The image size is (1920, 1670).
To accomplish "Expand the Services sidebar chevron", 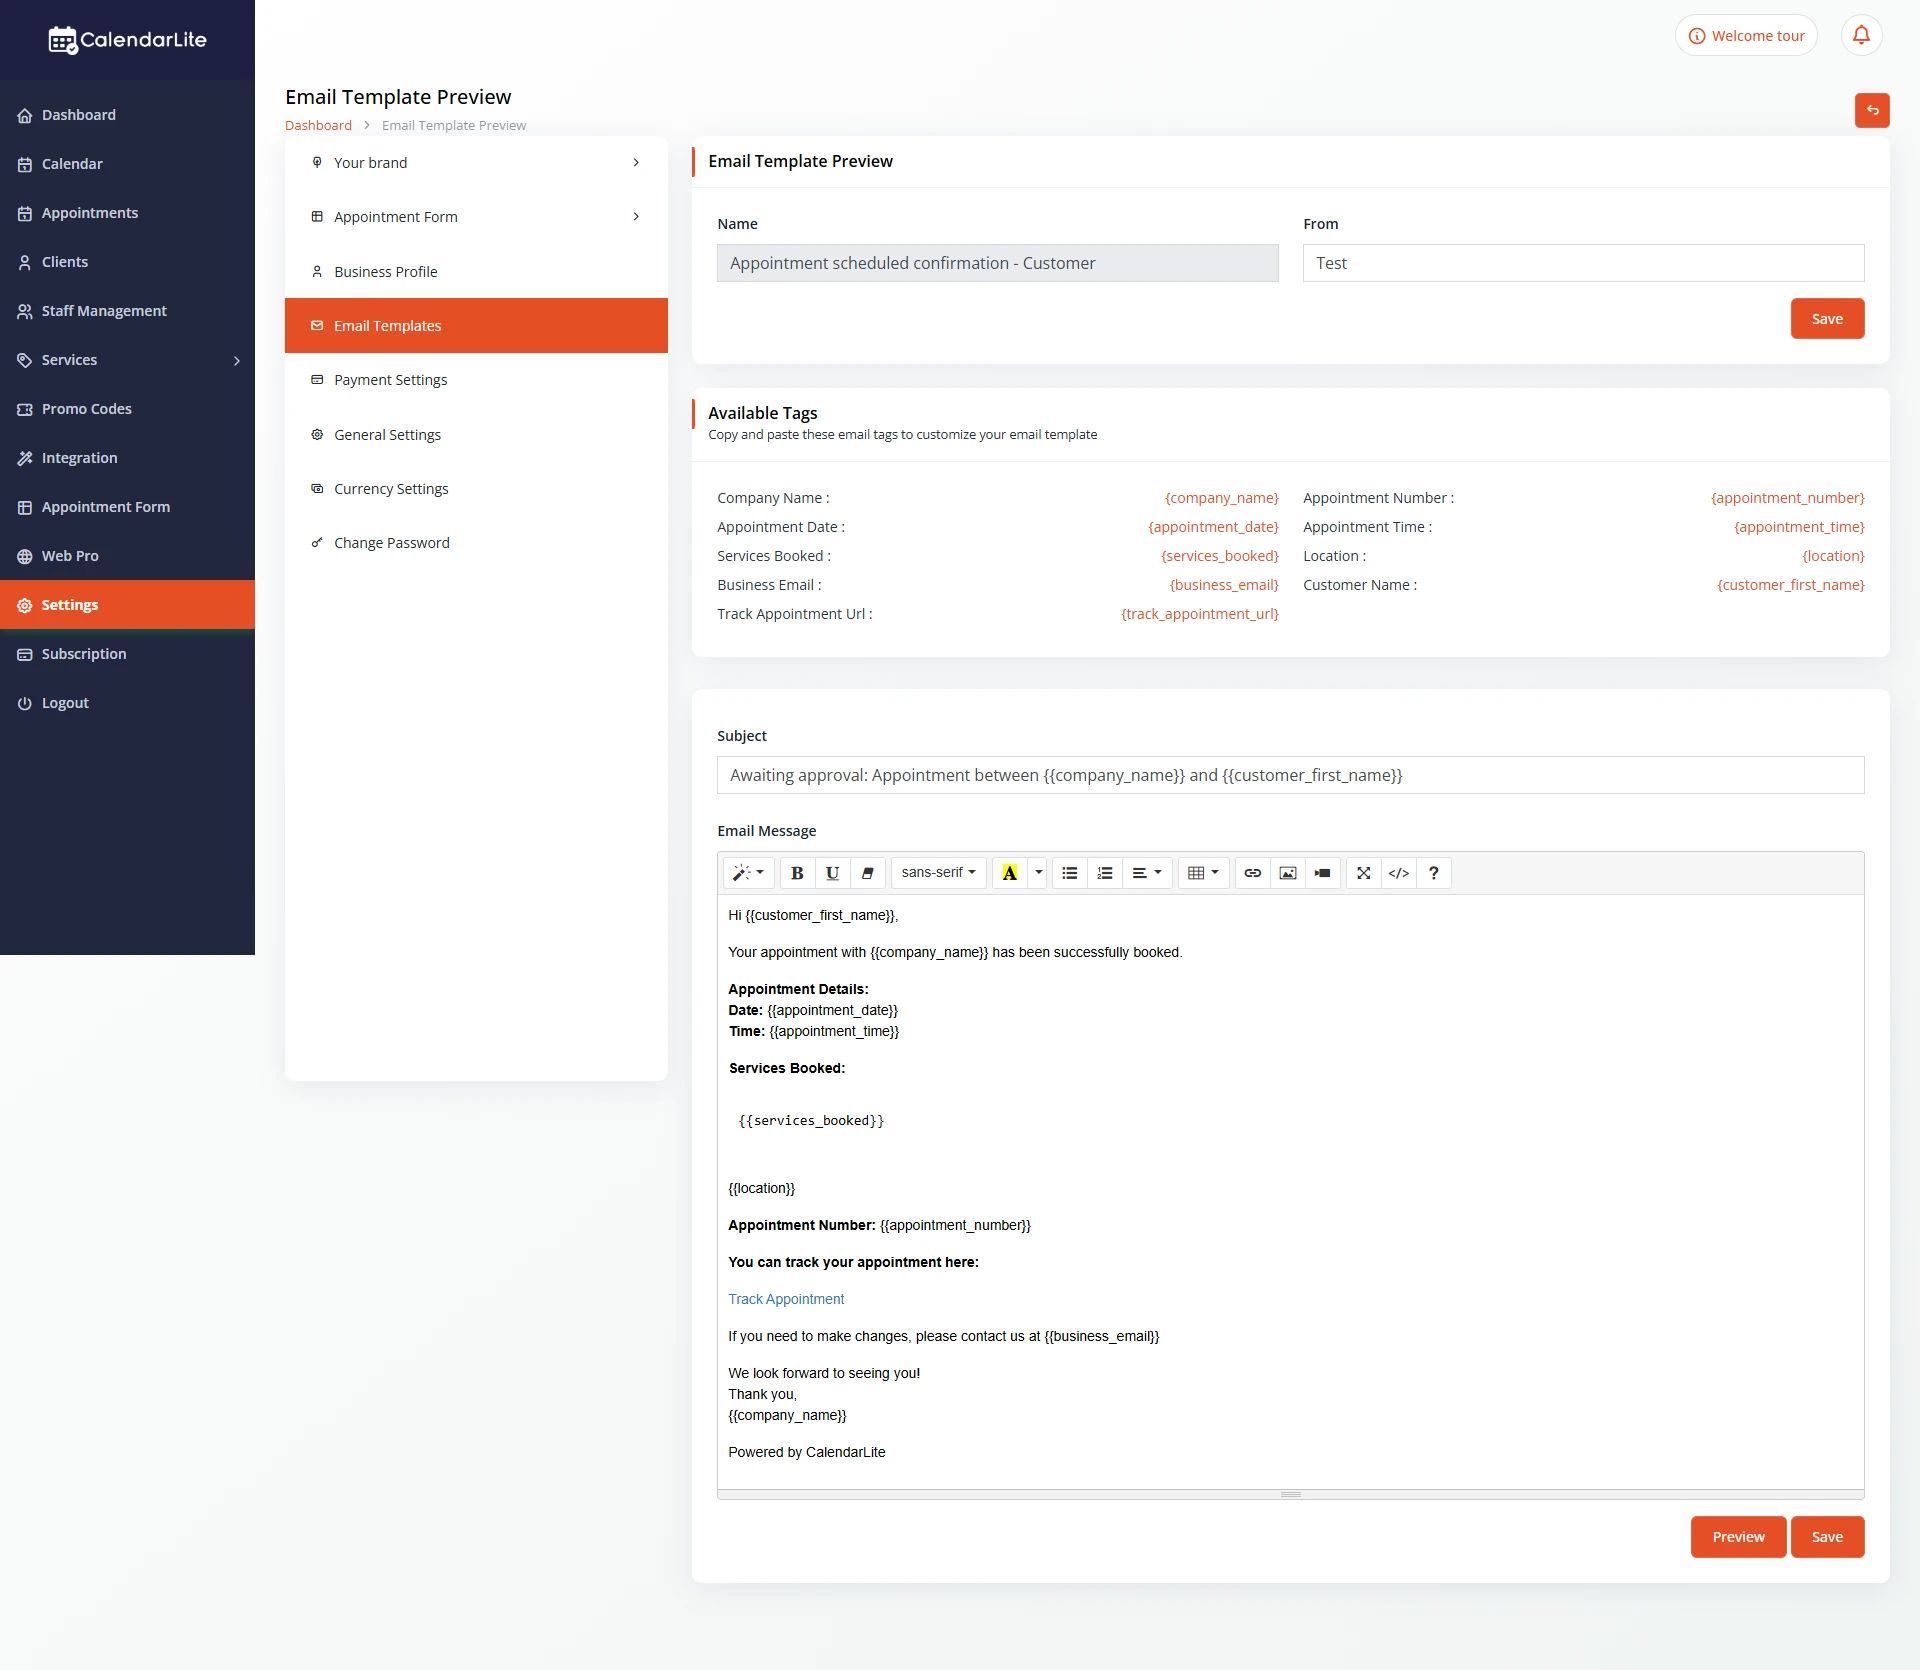I will [x=237, y=360].
